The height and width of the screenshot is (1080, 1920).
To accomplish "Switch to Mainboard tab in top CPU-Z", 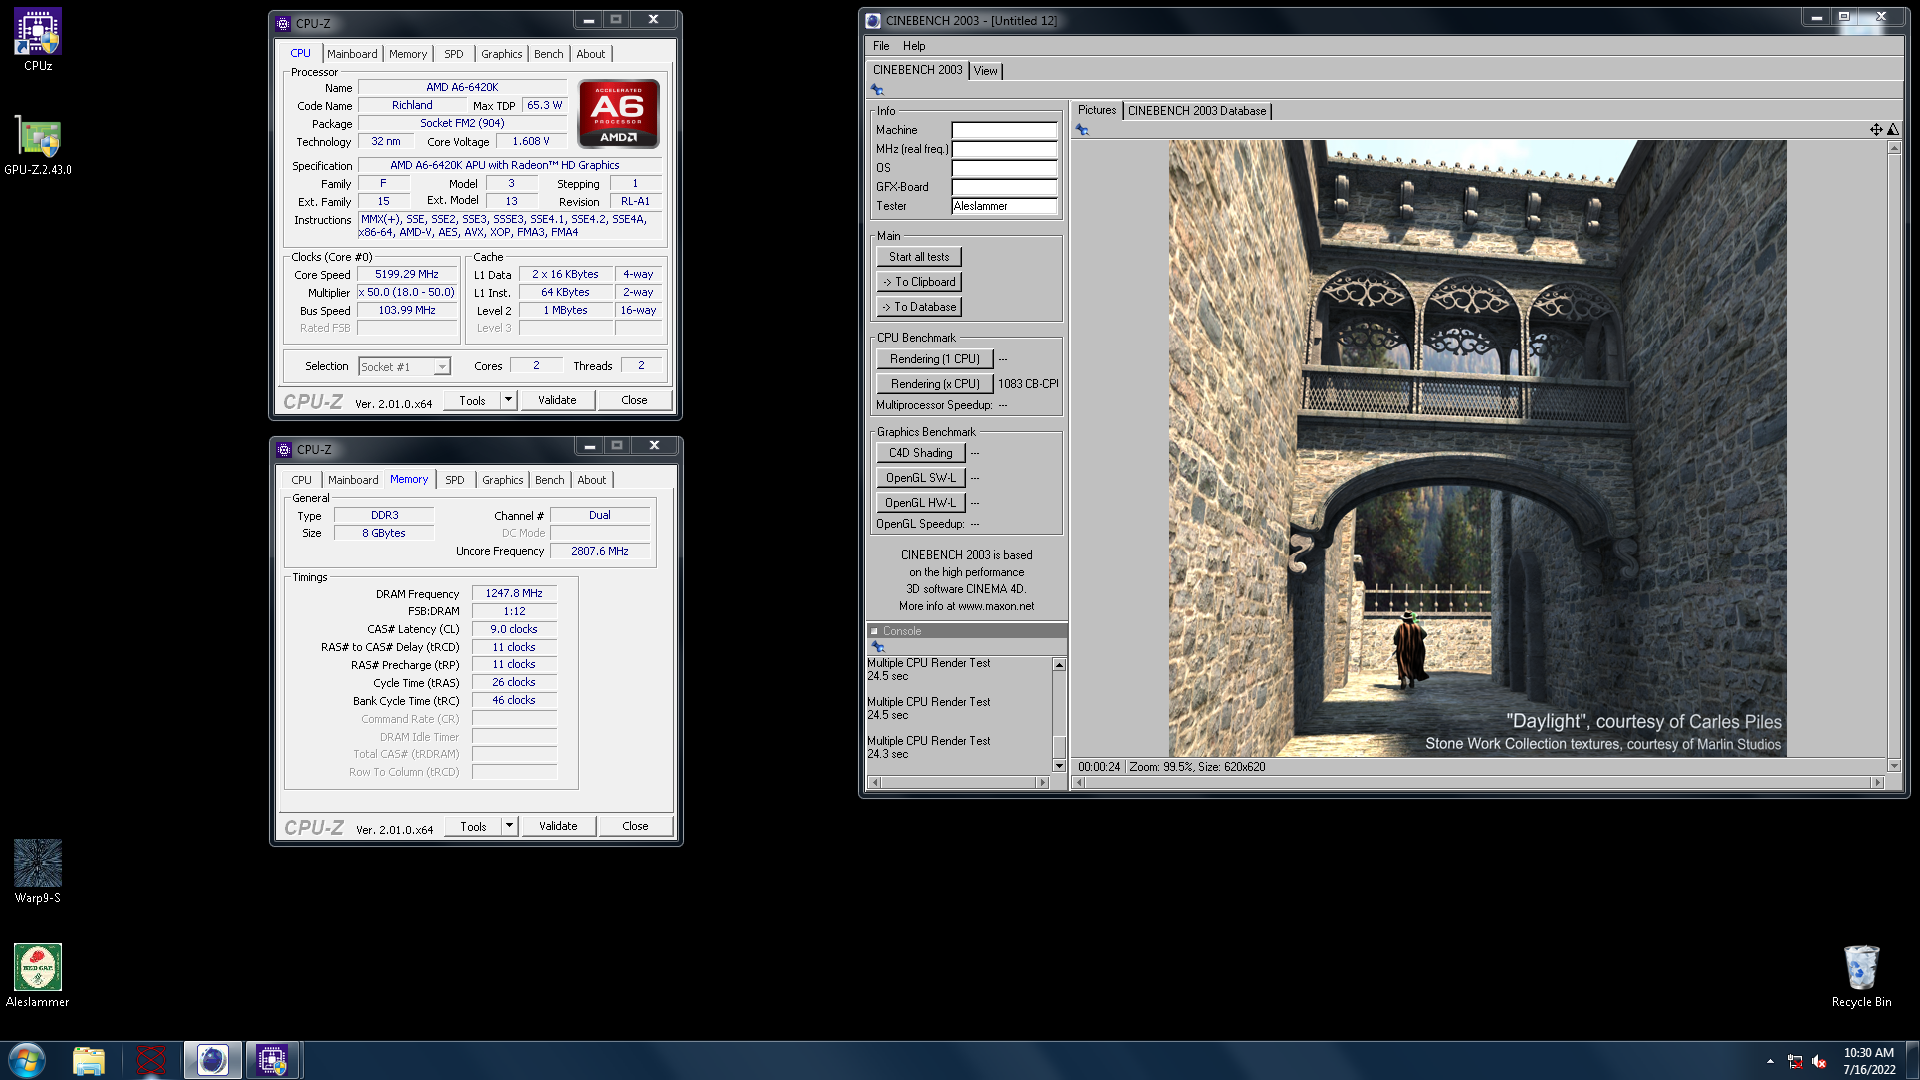I will tap(352, 54).
